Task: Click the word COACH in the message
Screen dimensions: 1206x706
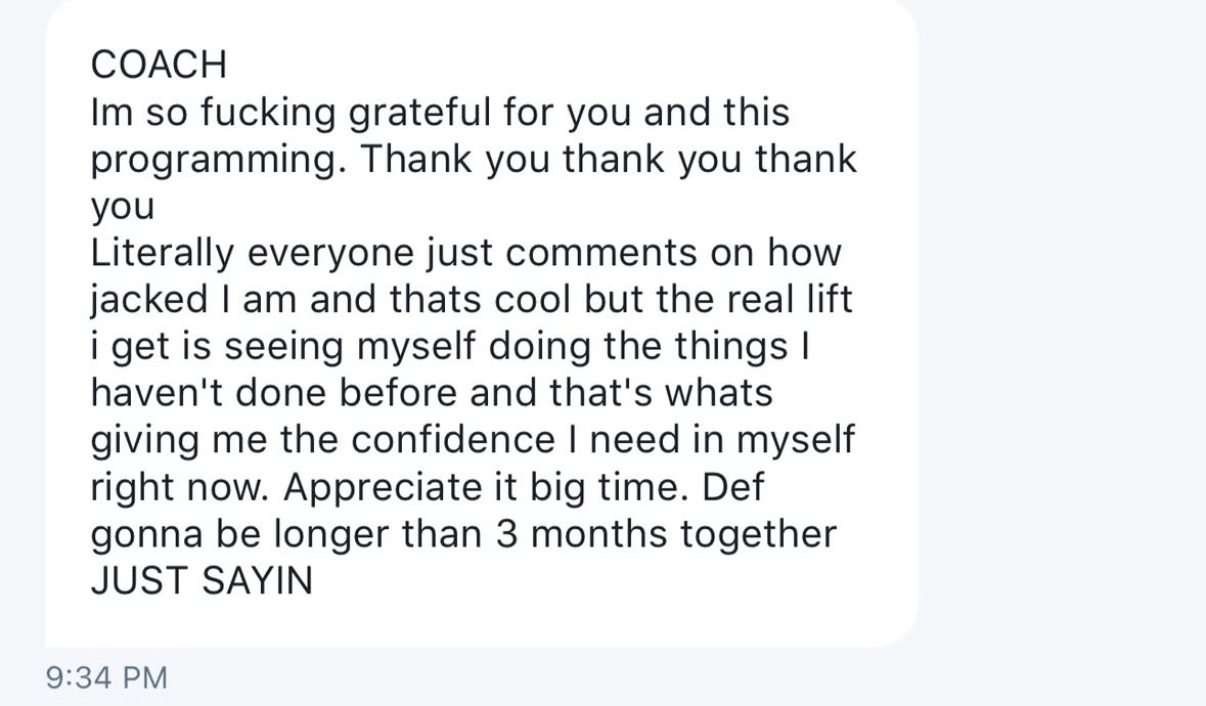Action: (159, 66)
